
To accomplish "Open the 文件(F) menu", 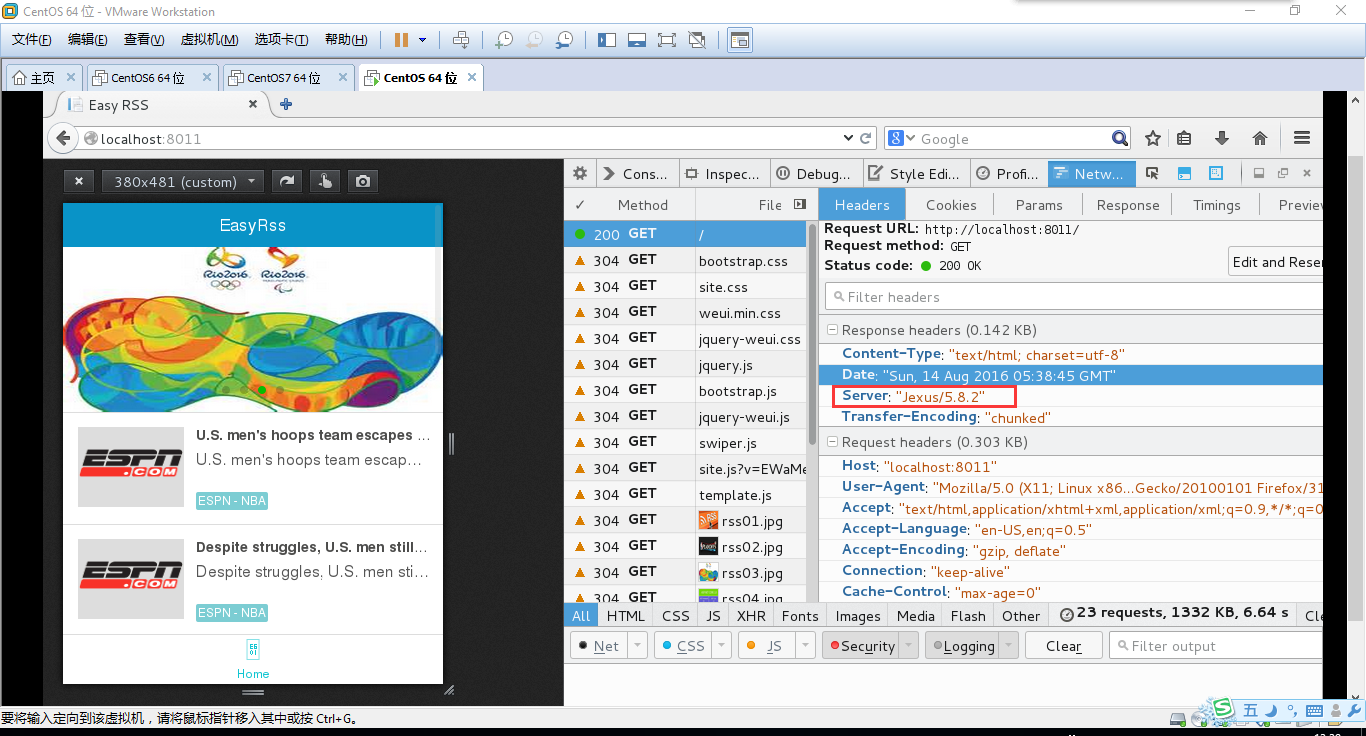I will pos(32,40).
